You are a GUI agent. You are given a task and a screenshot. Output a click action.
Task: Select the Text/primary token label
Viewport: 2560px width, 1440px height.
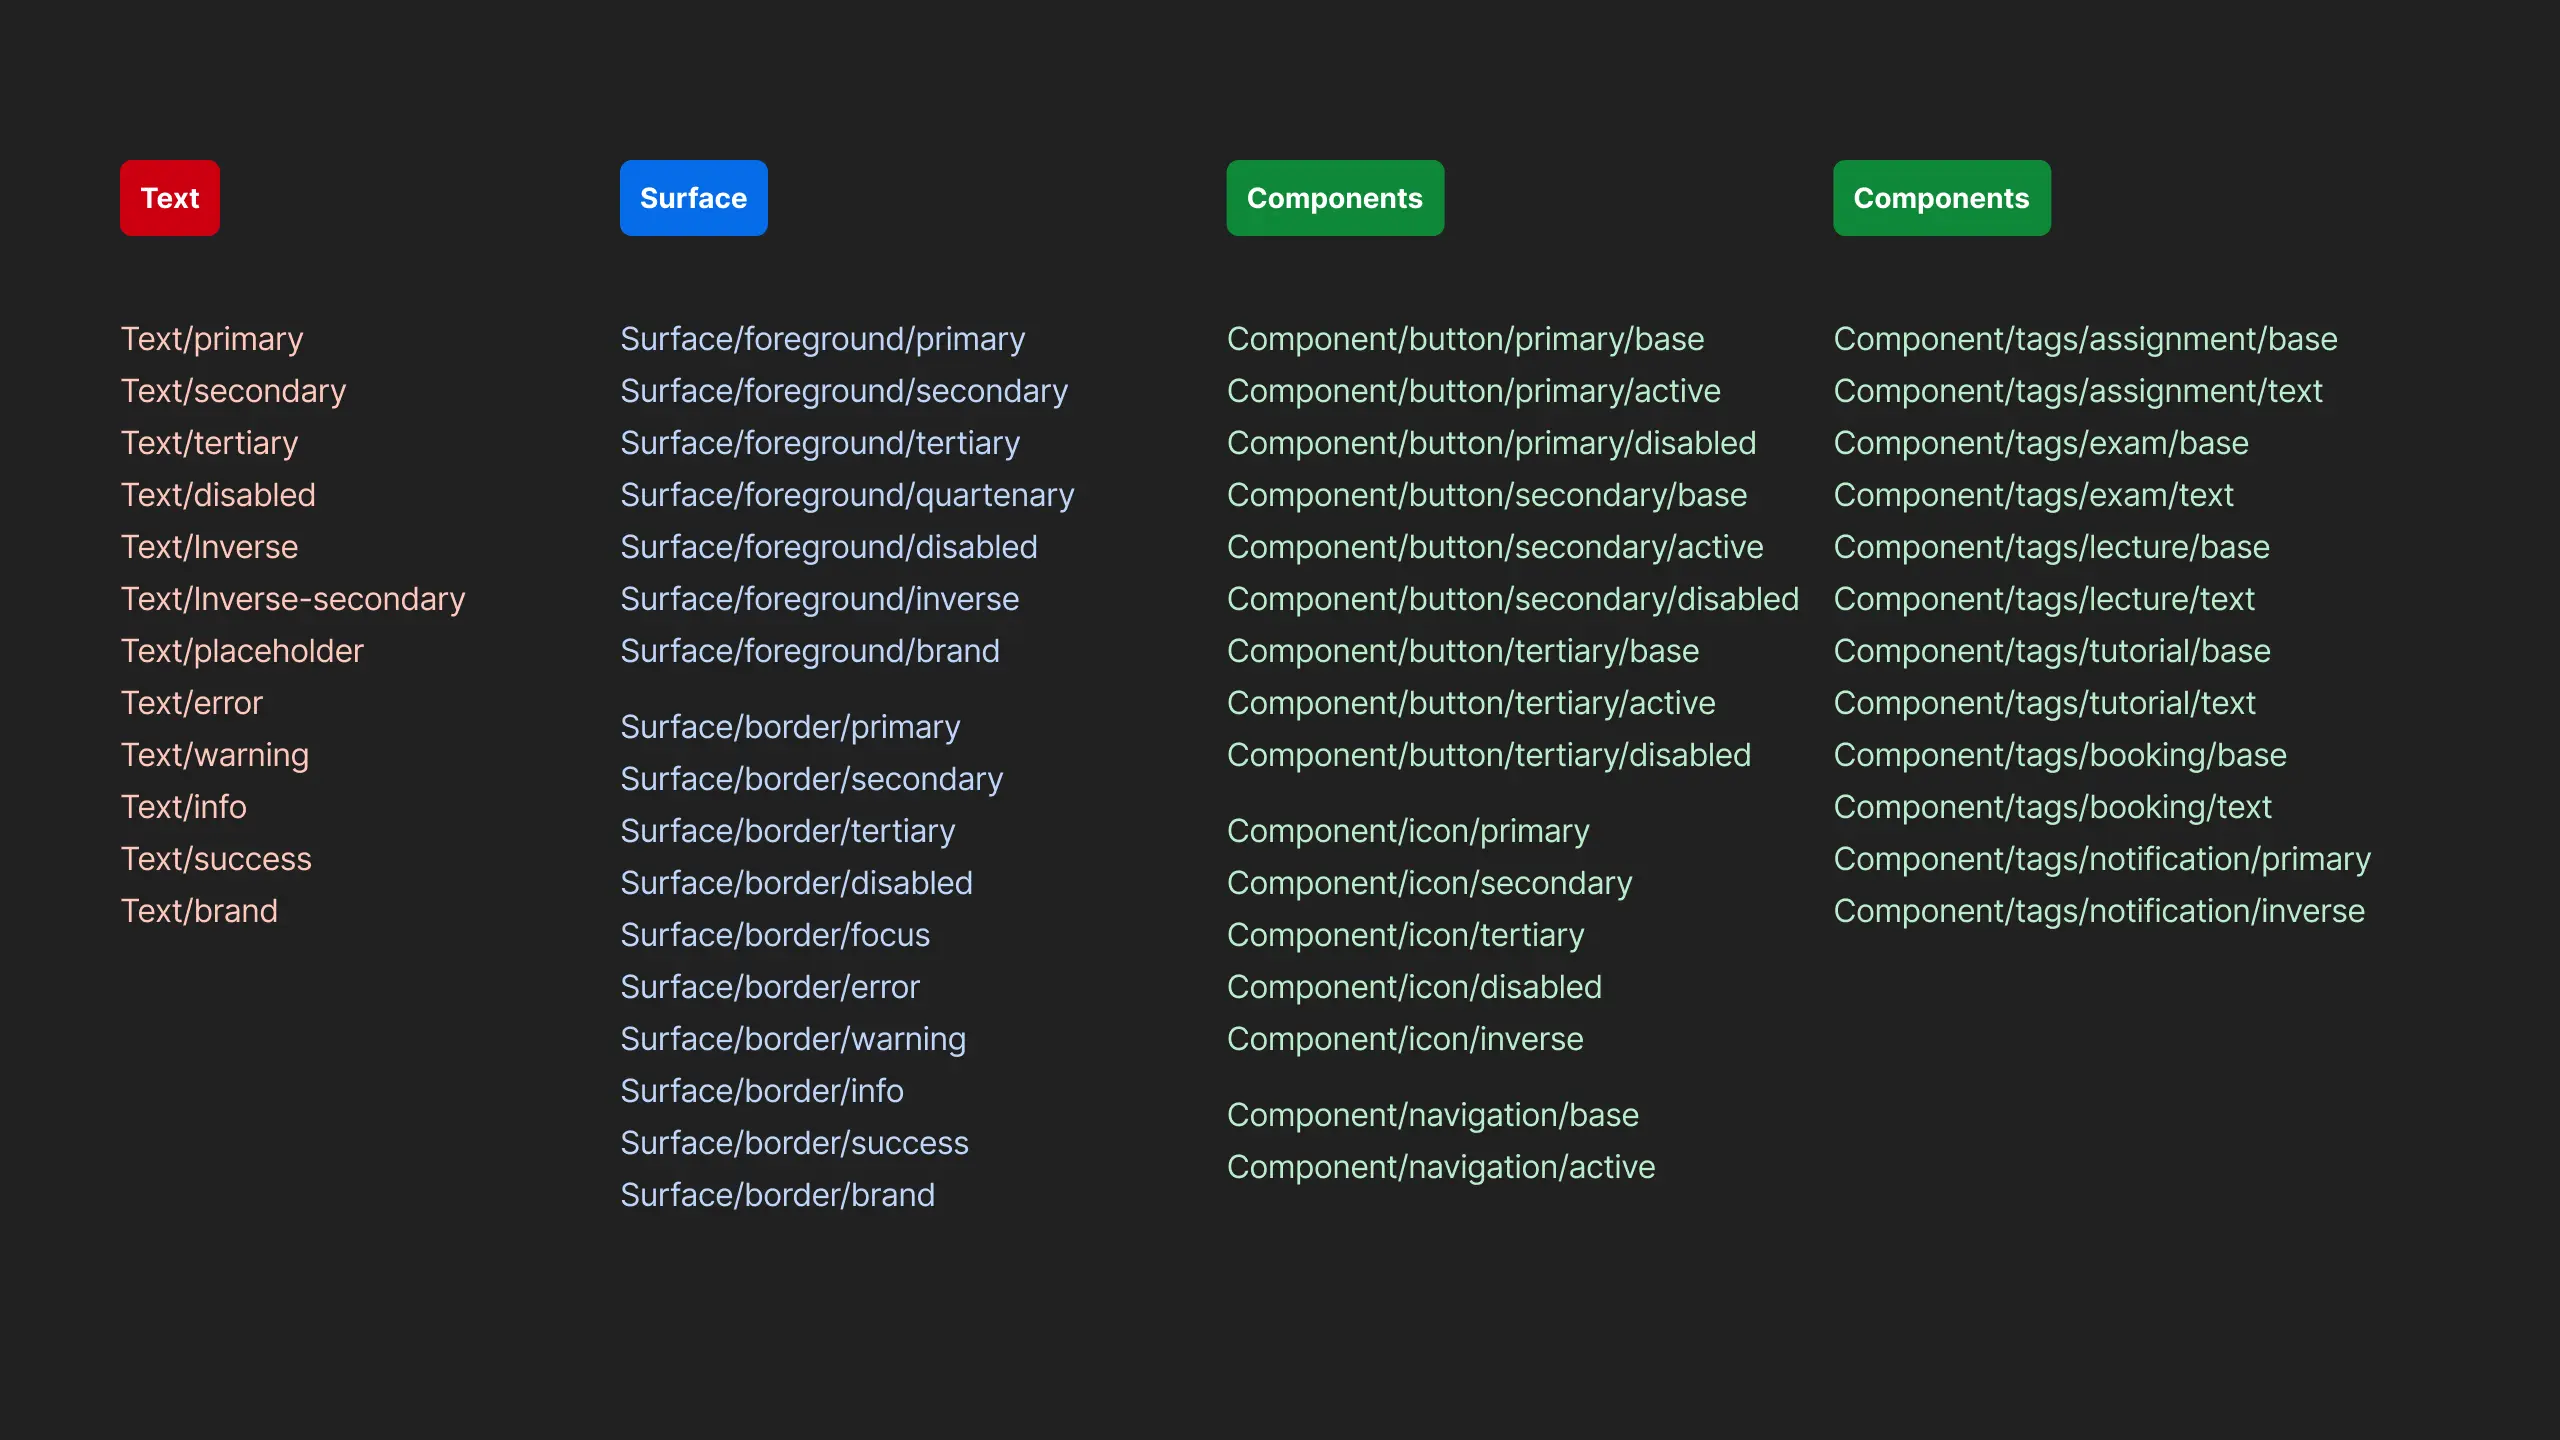click(x=212, y=339)
